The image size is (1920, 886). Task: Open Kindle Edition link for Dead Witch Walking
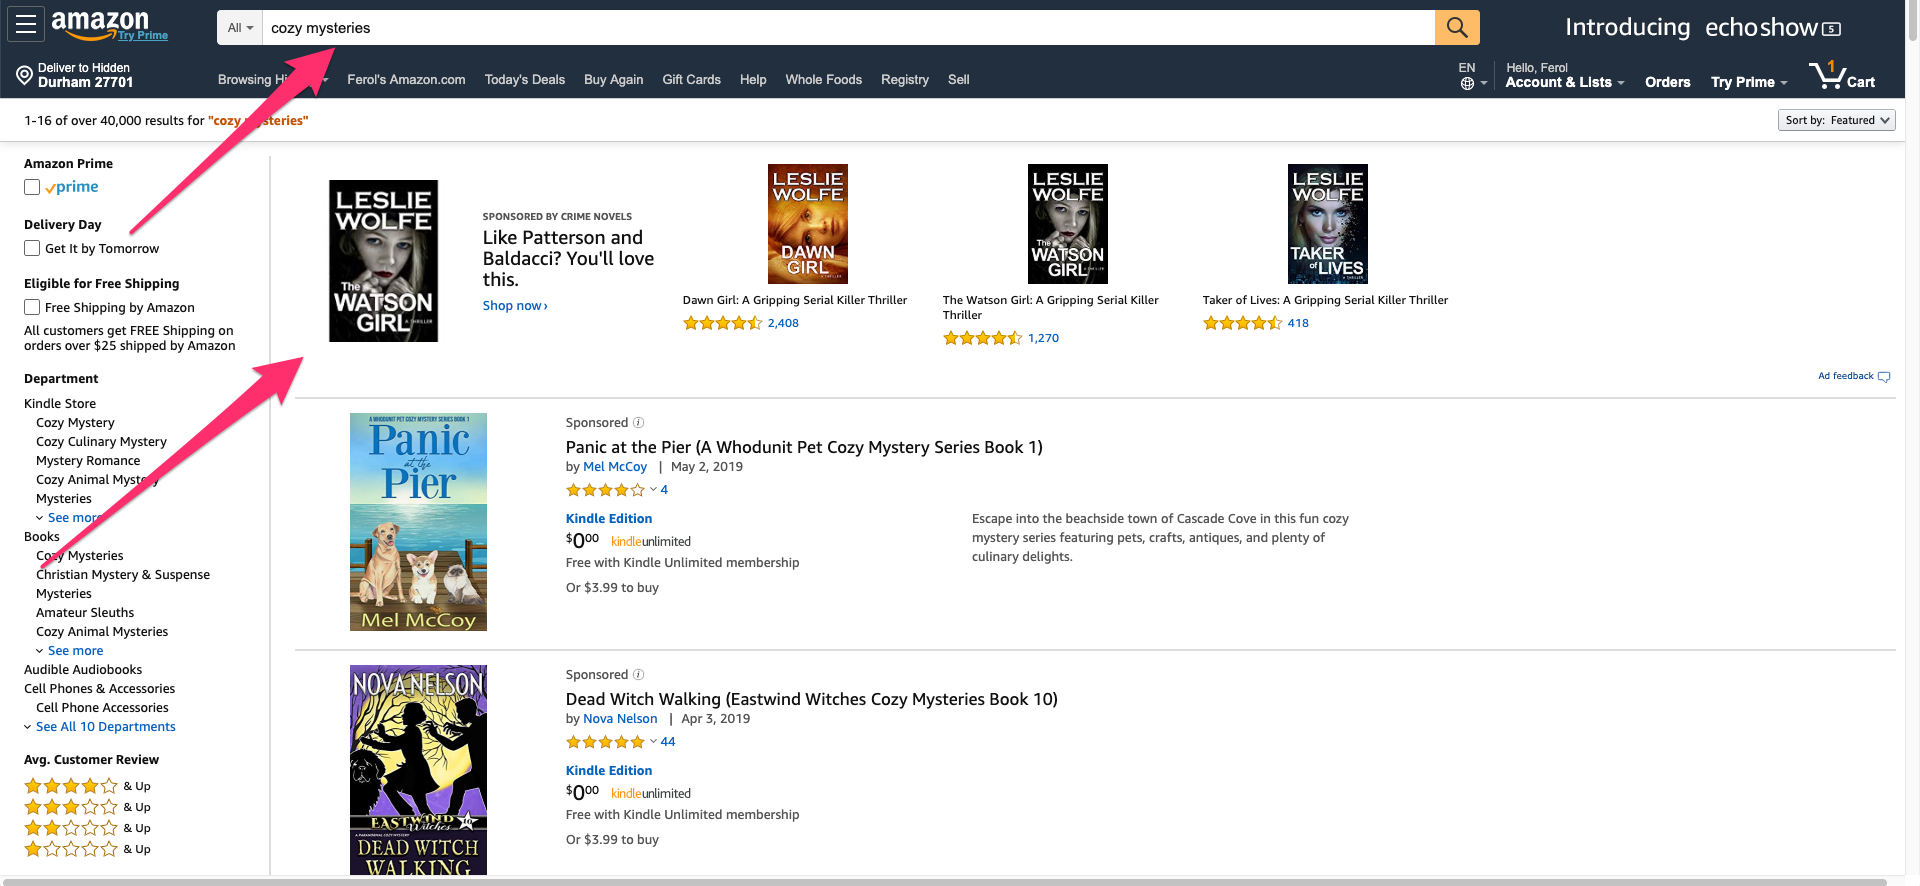click(x=609, y=771)
